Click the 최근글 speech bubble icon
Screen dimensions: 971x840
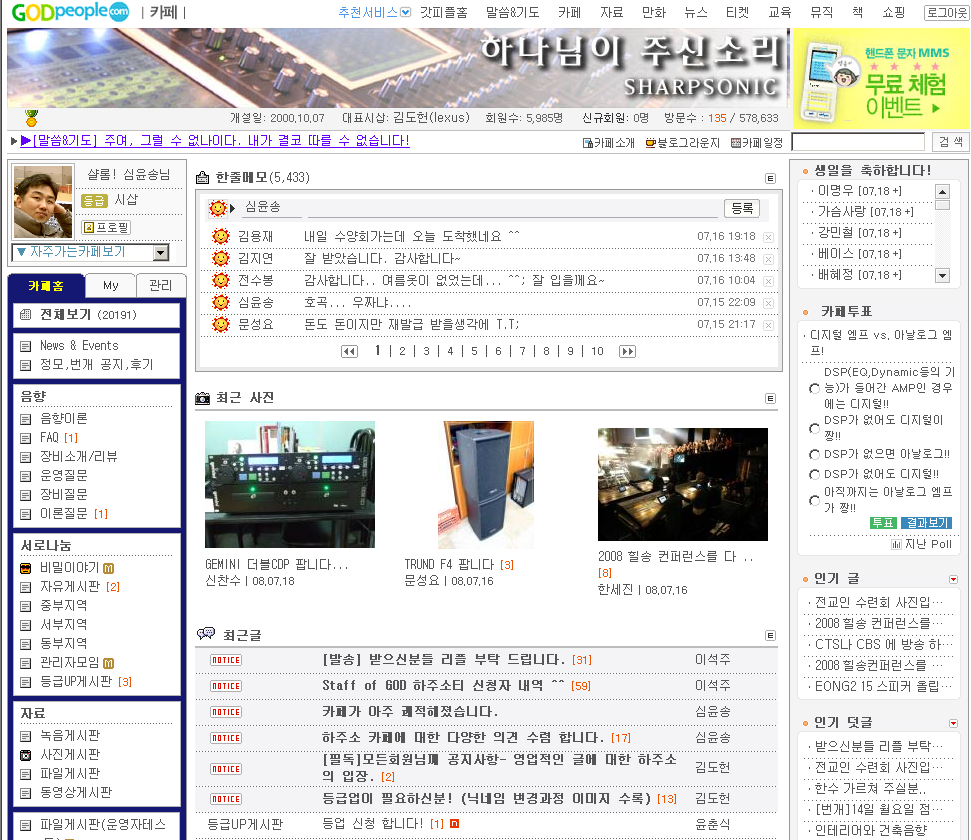tap(206, 634)
